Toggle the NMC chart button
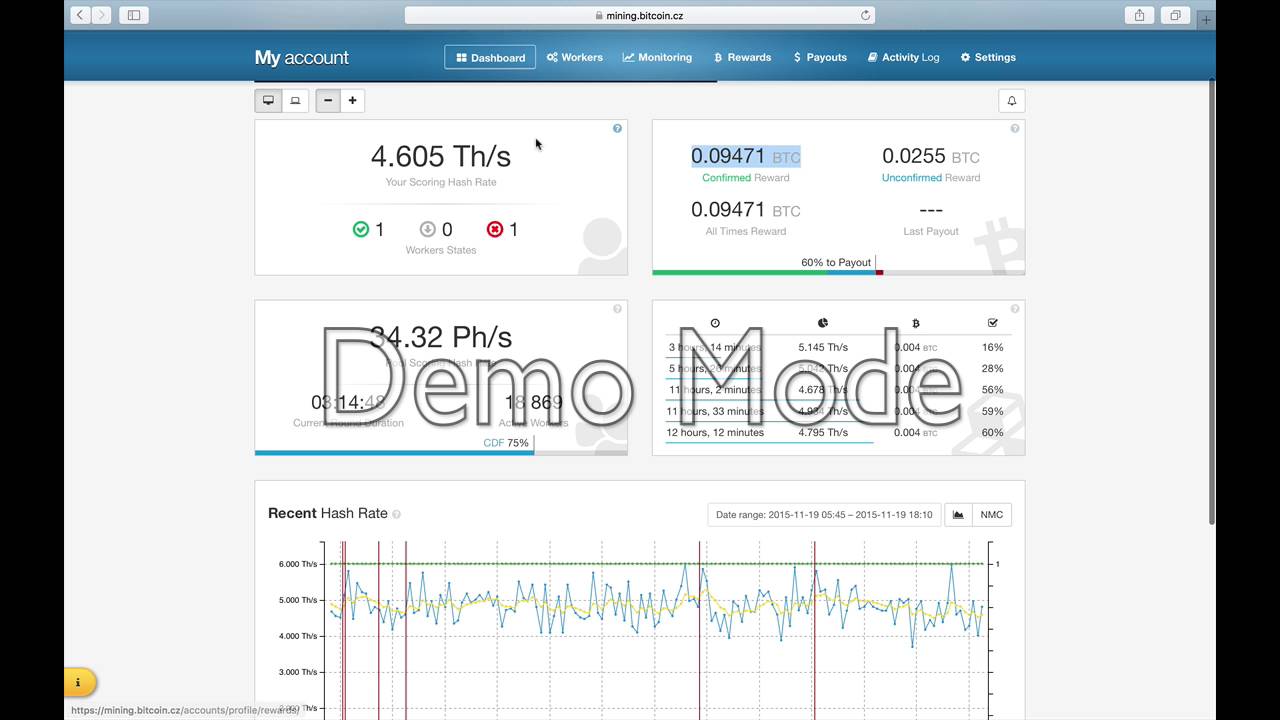This screenshot has width=1280, height=720. (991, 515)
